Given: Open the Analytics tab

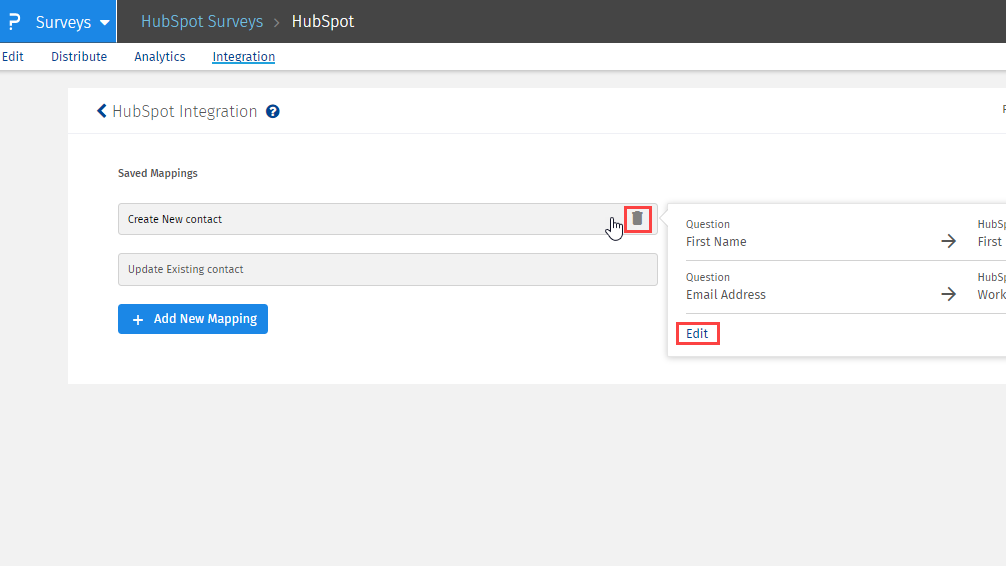Looking at the screenshot, I should pyautogui.click(x=160, y=56).
